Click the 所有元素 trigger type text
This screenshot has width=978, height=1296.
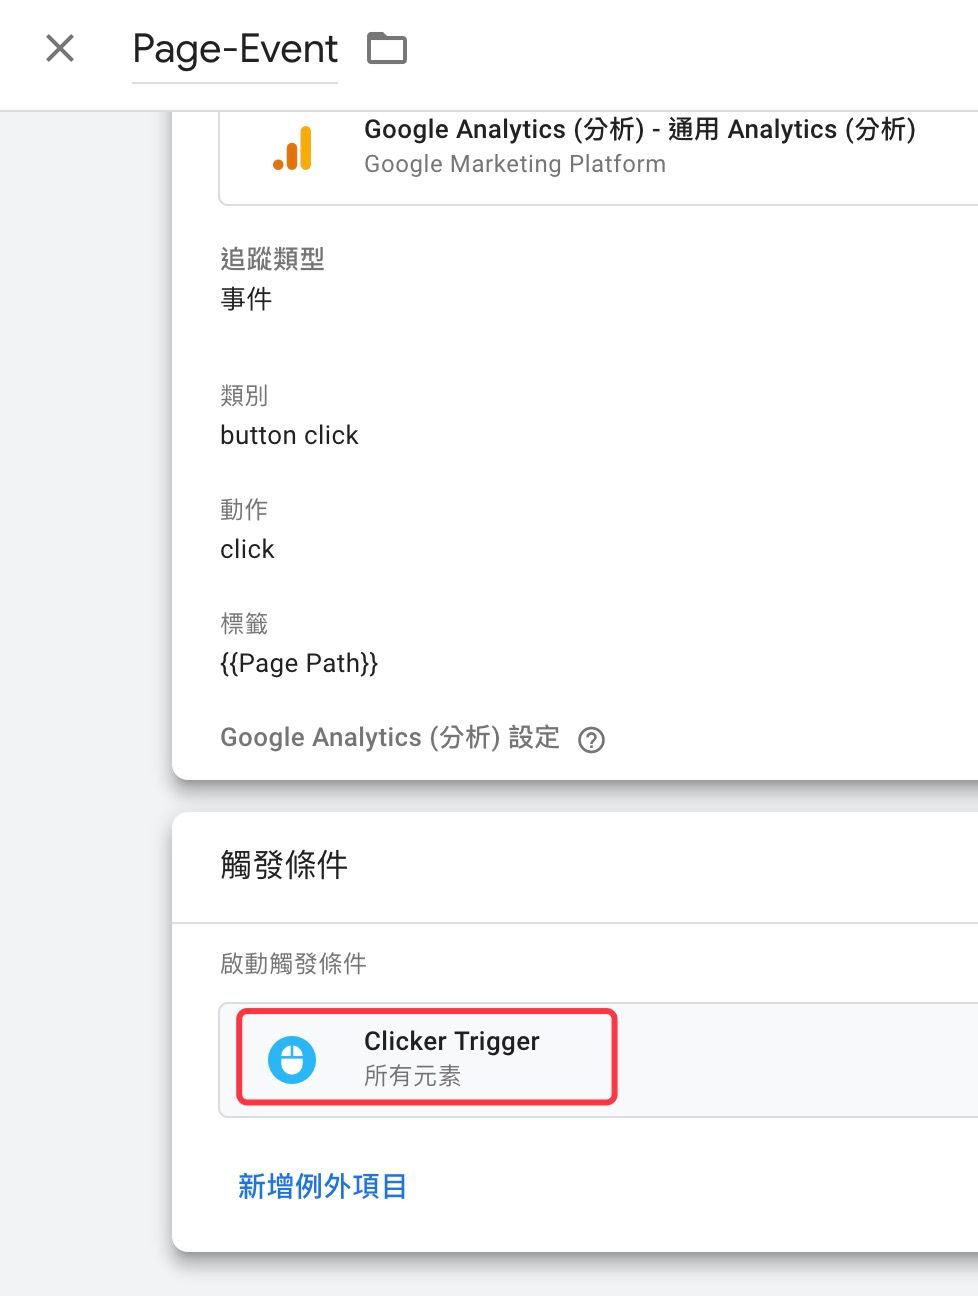(412, 1076)
